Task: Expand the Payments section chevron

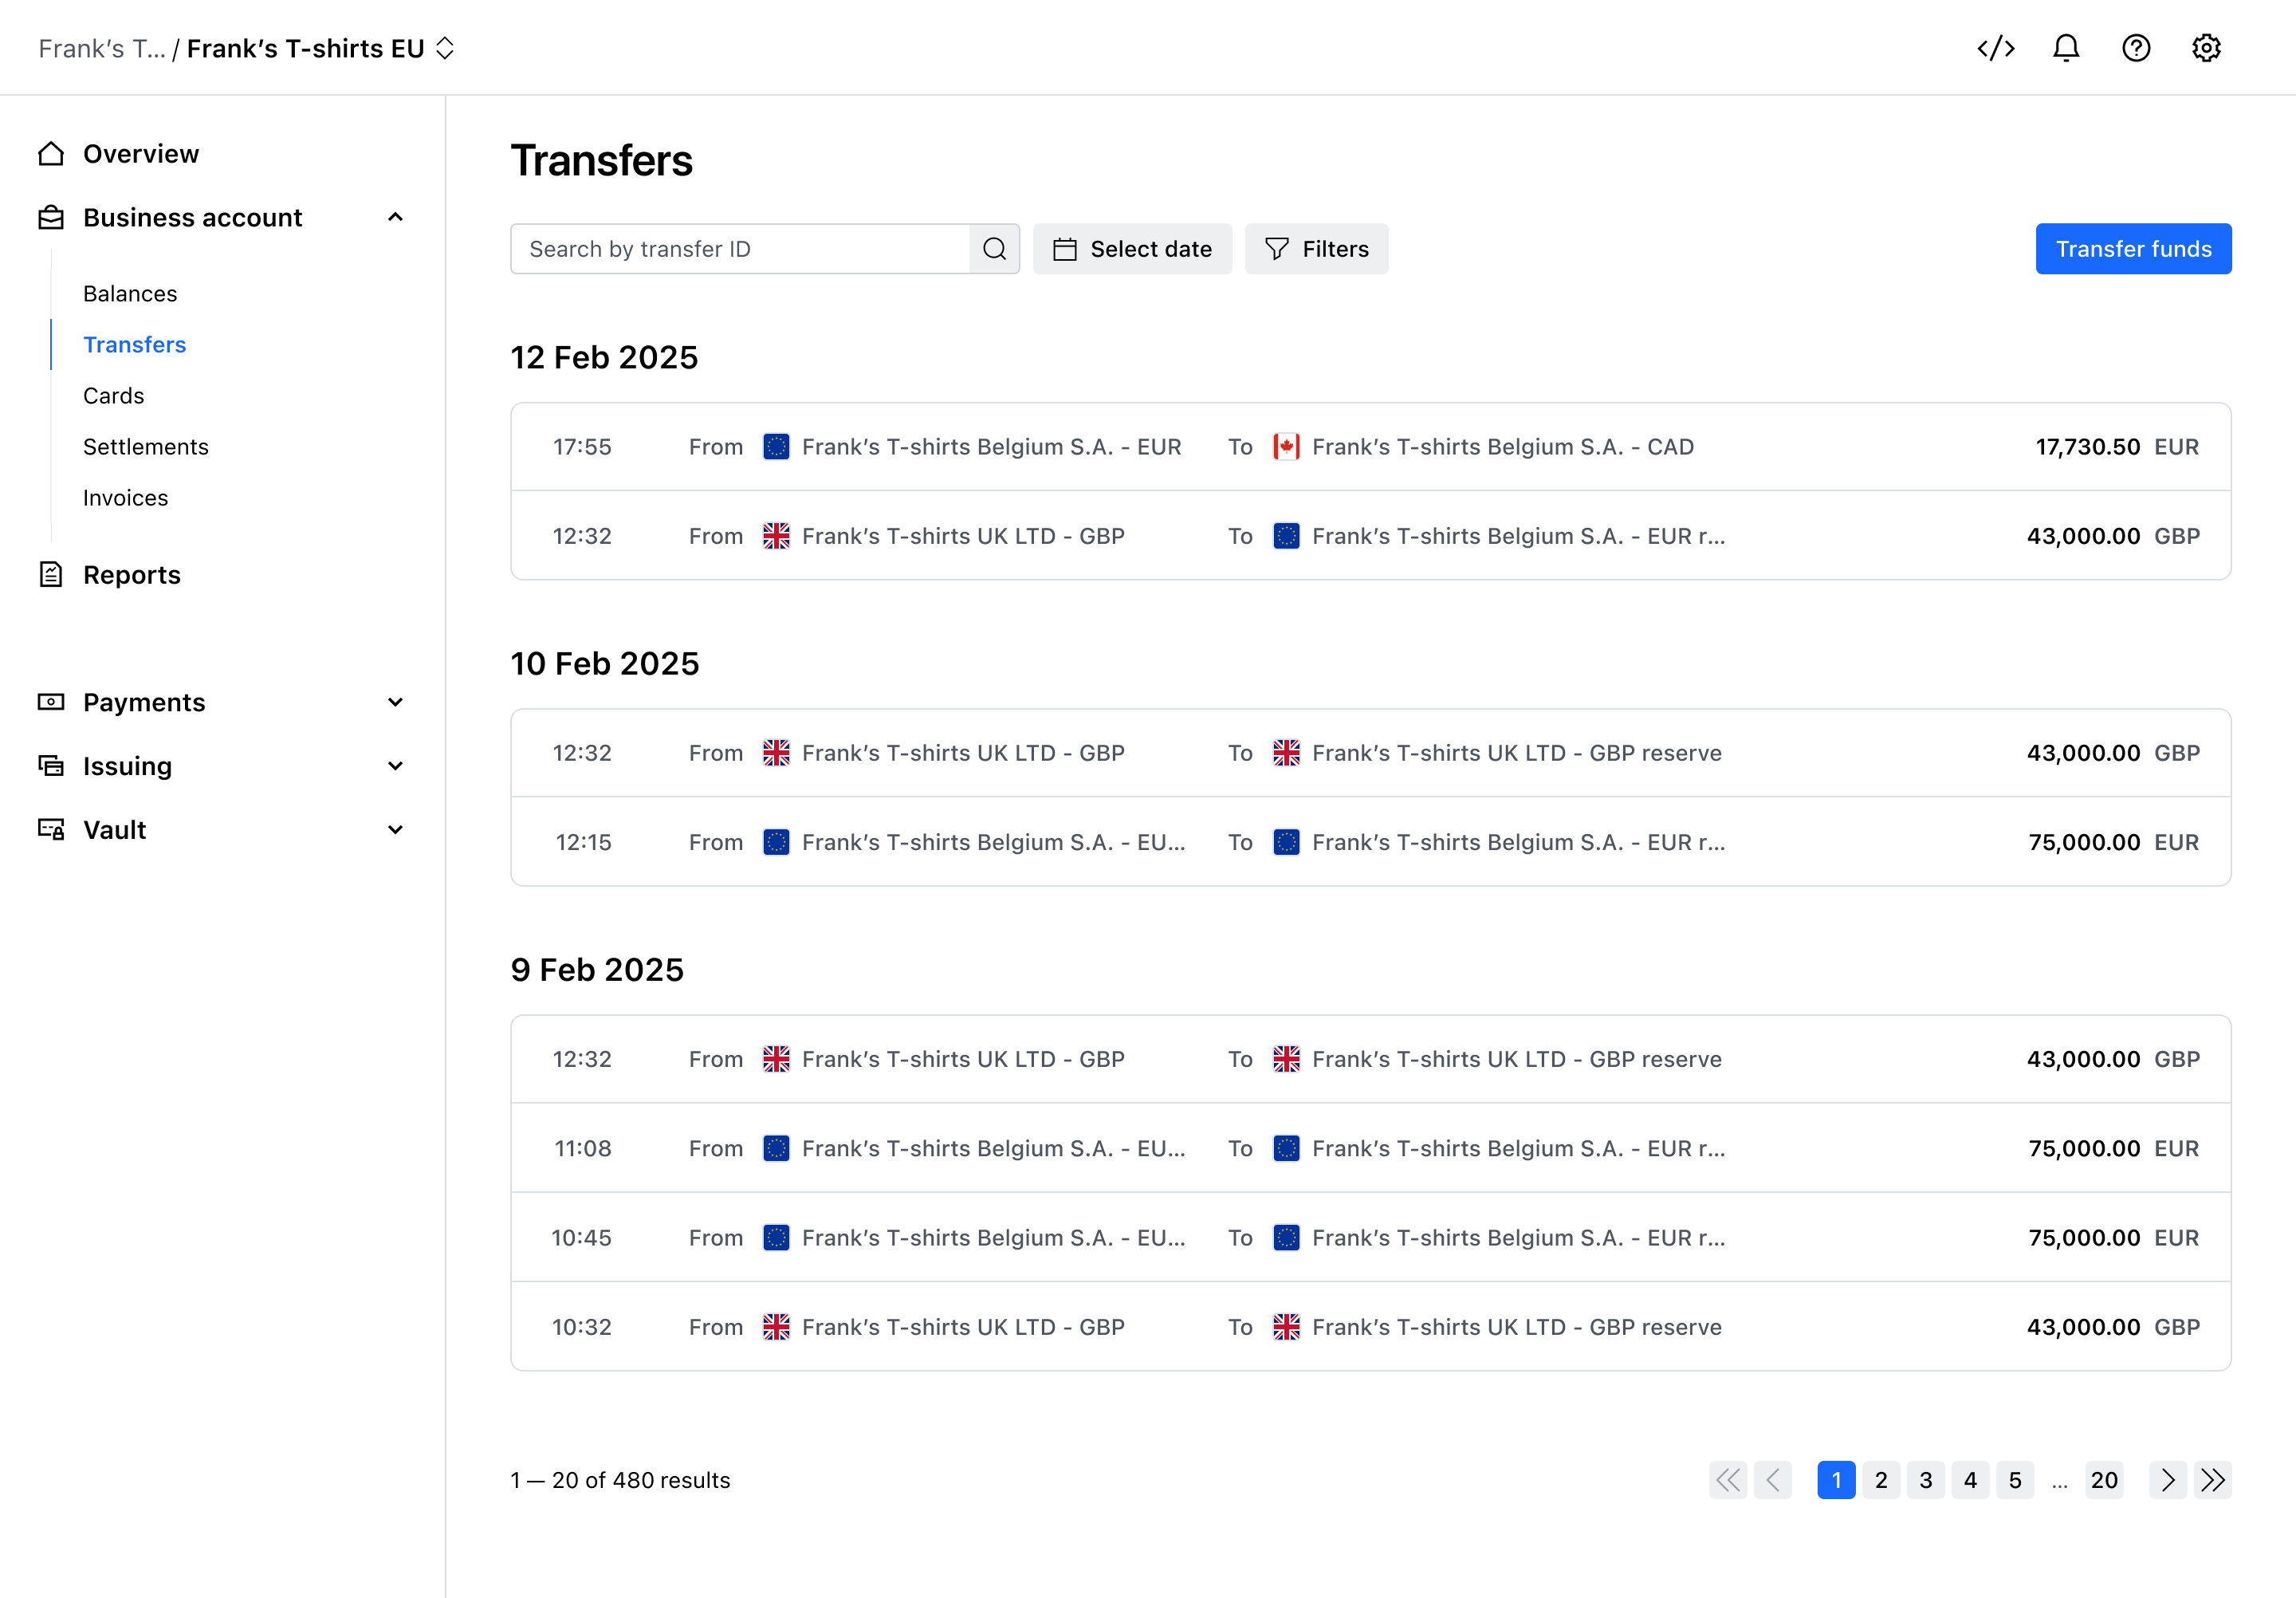Action: (x=396, y=702)
